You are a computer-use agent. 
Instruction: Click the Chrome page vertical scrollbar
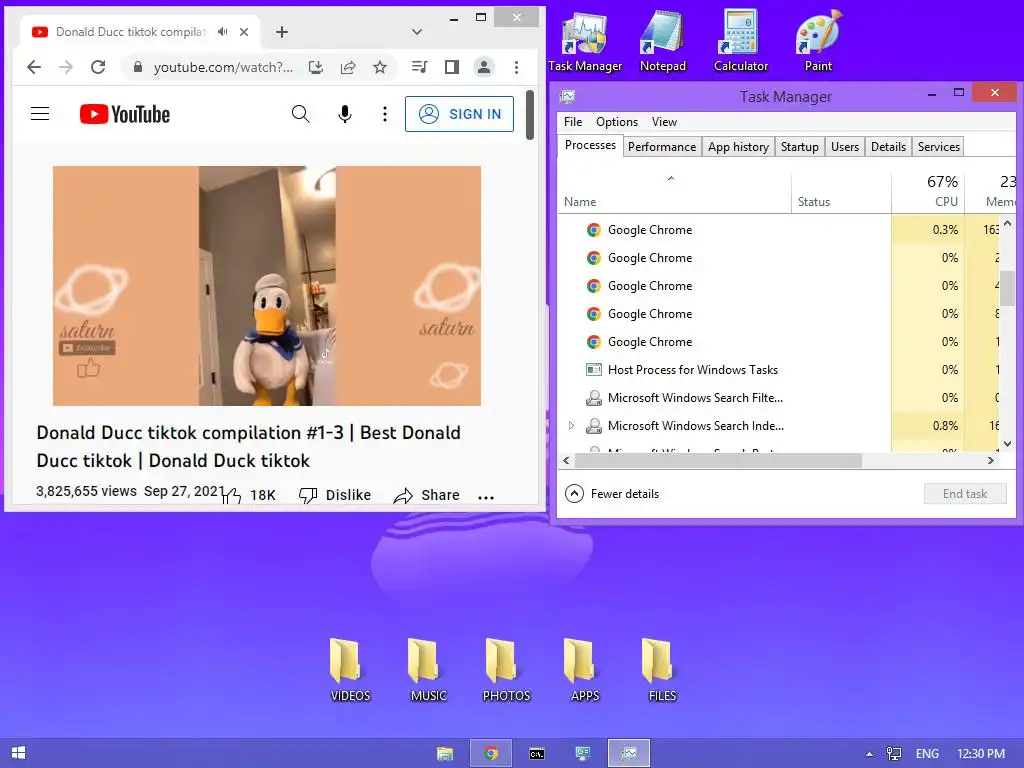pos(530,116)
